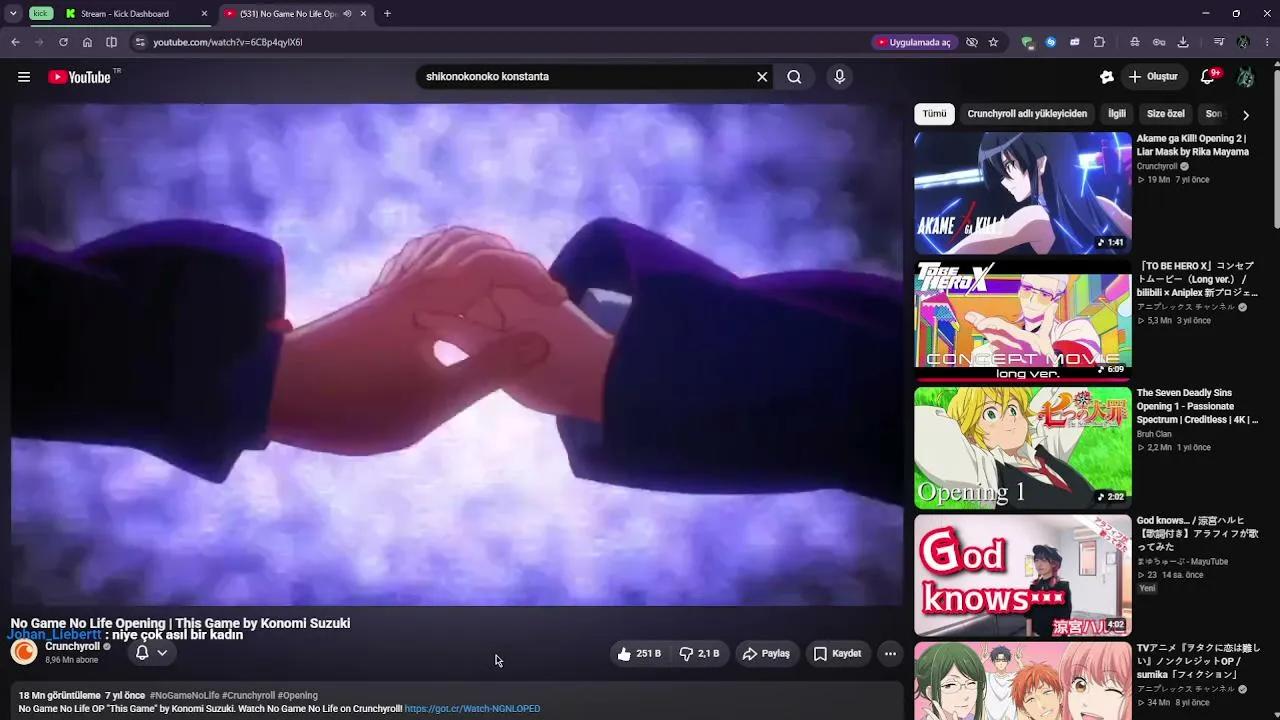Open the kick tab group label

(41, 14)
